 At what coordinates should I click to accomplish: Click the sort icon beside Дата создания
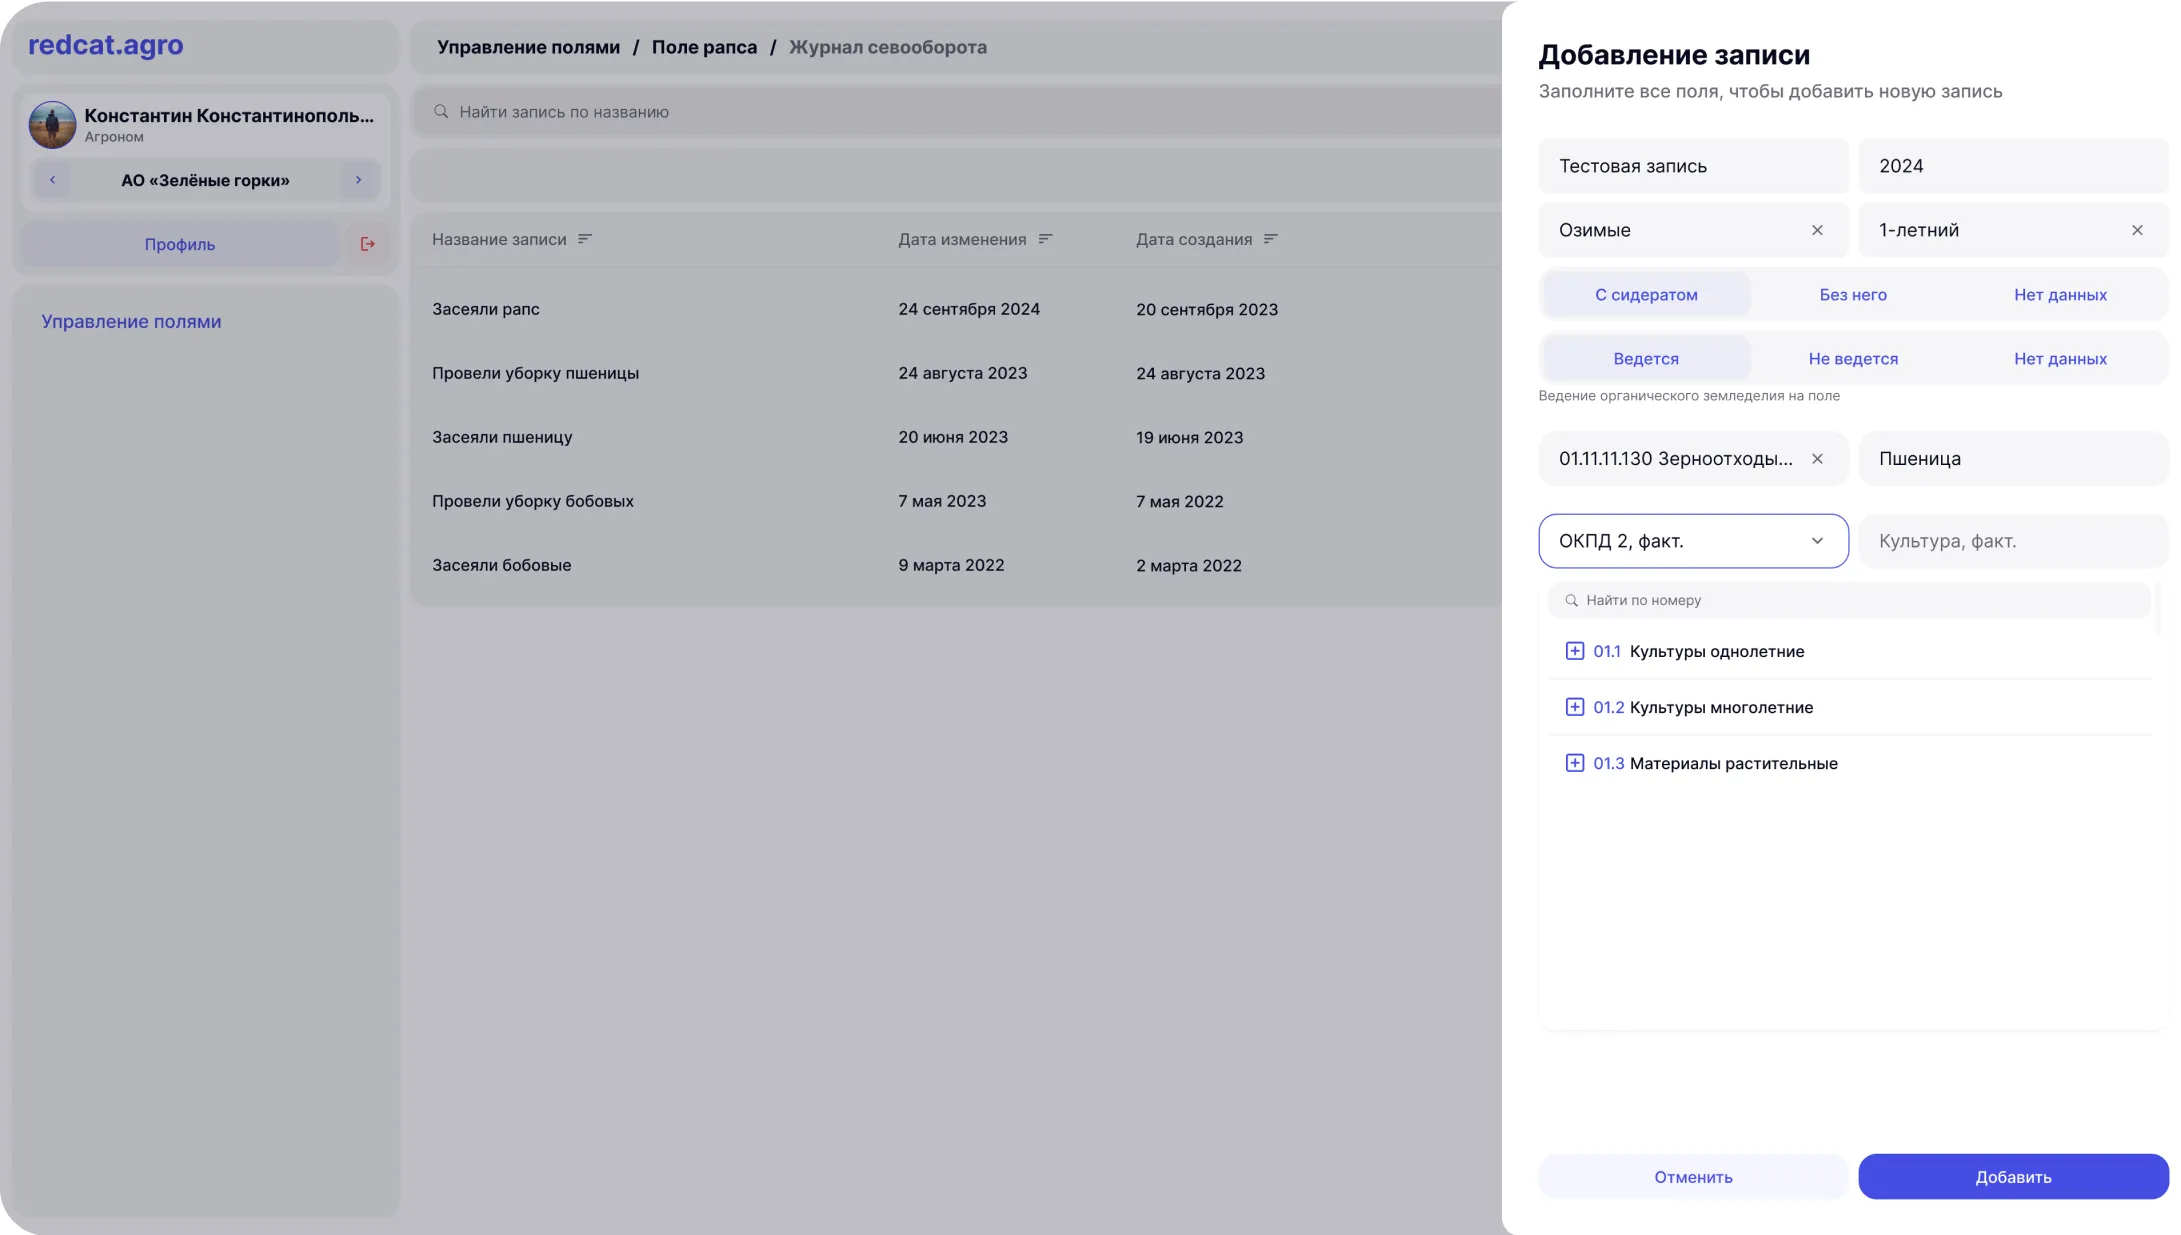pos(1271,239)
